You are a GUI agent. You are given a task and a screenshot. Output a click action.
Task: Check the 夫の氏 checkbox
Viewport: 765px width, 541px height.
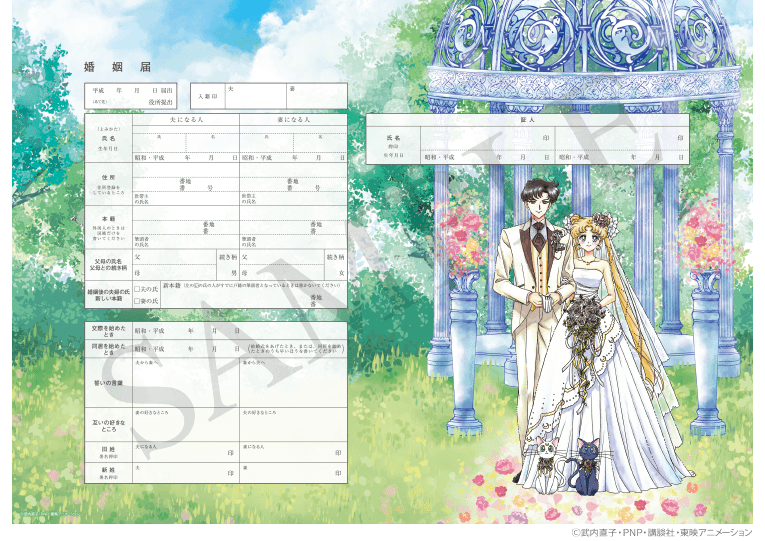pyautogui.click(x=138, y=289)
